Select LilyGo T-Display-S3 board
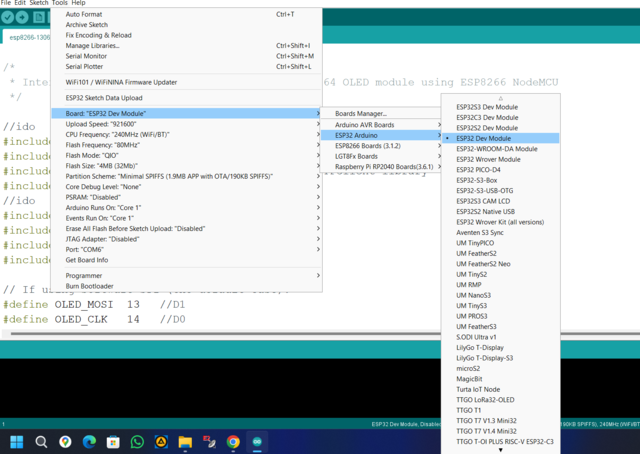The width and height of the screenshot is (640, 454). point(500,358)
